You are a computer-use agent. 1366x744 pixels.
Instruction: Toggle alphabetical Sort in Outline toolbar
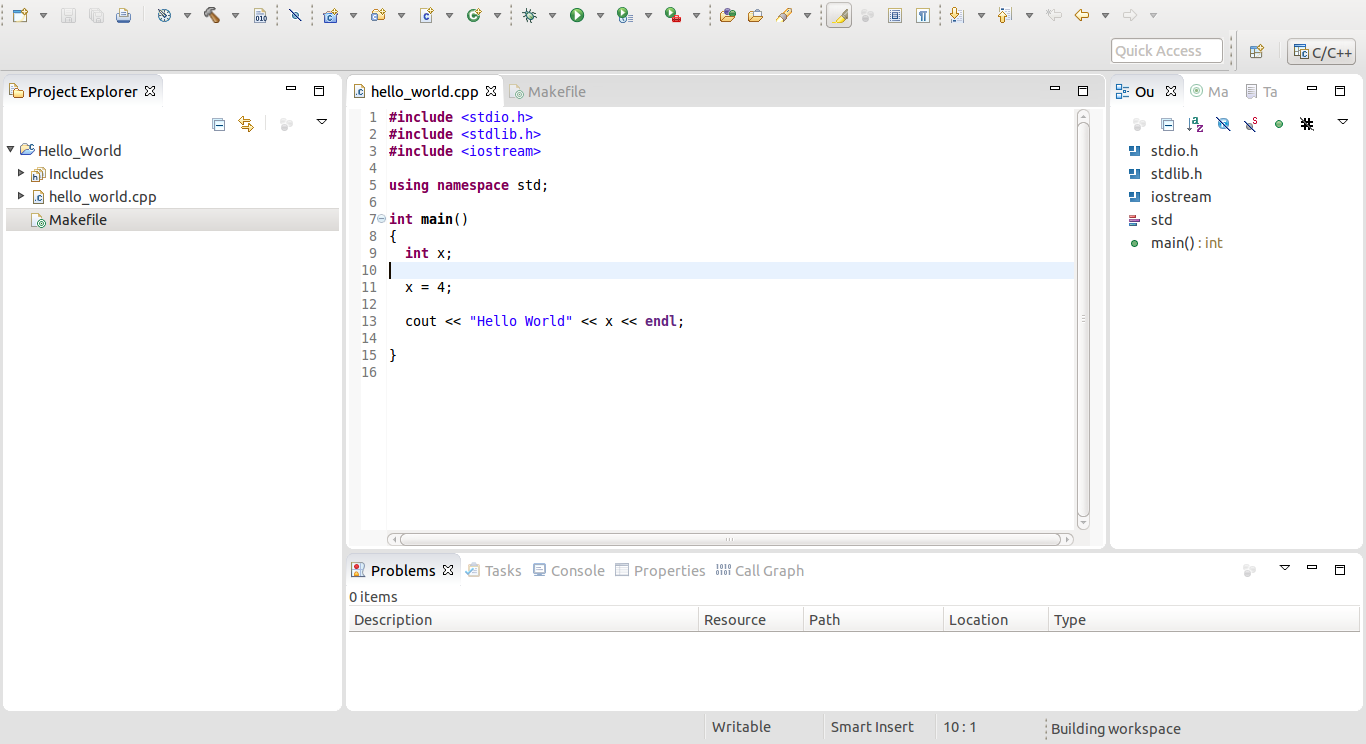tap(1195, 124)
